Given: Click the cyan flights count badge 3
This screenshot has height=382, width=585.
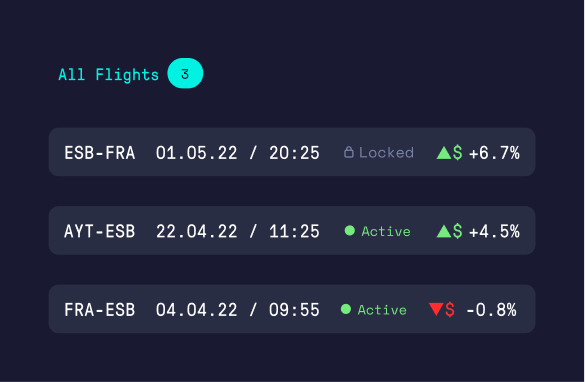Looking at the screenshot, I should (x=185, y=73).
